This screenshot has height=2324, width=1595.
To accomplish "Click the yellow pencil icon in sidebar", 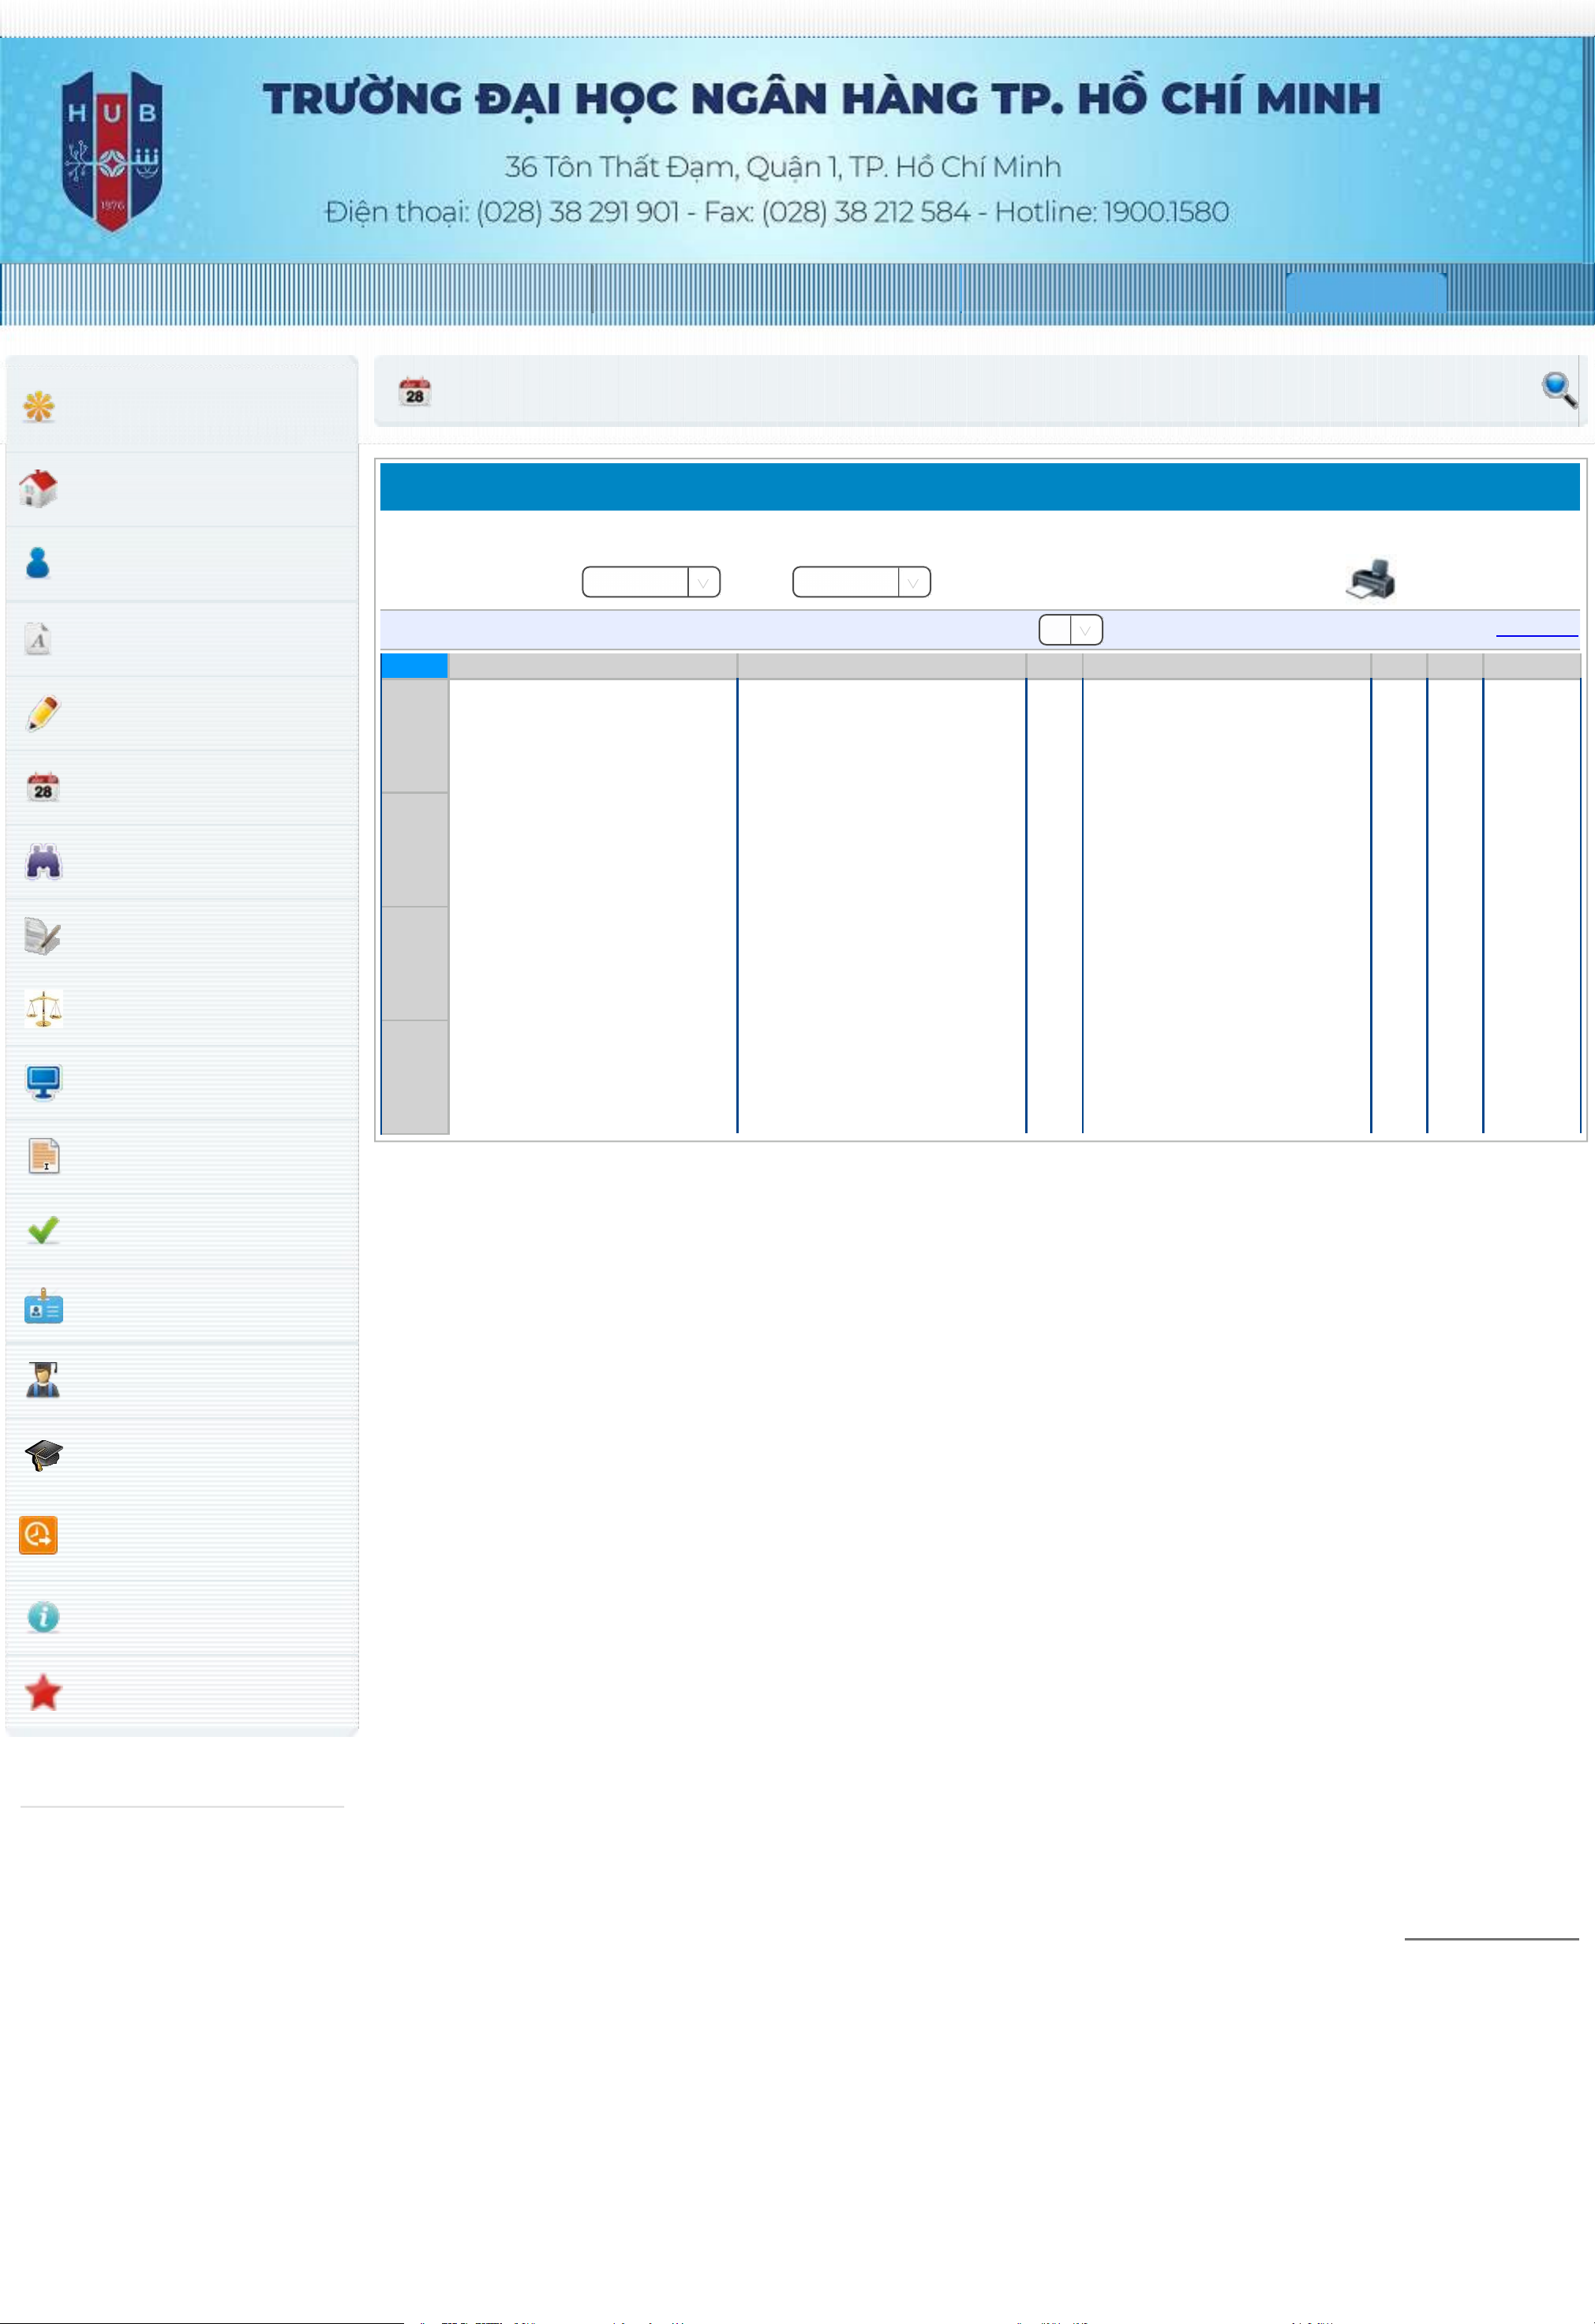I will click(x=42, y=713).
